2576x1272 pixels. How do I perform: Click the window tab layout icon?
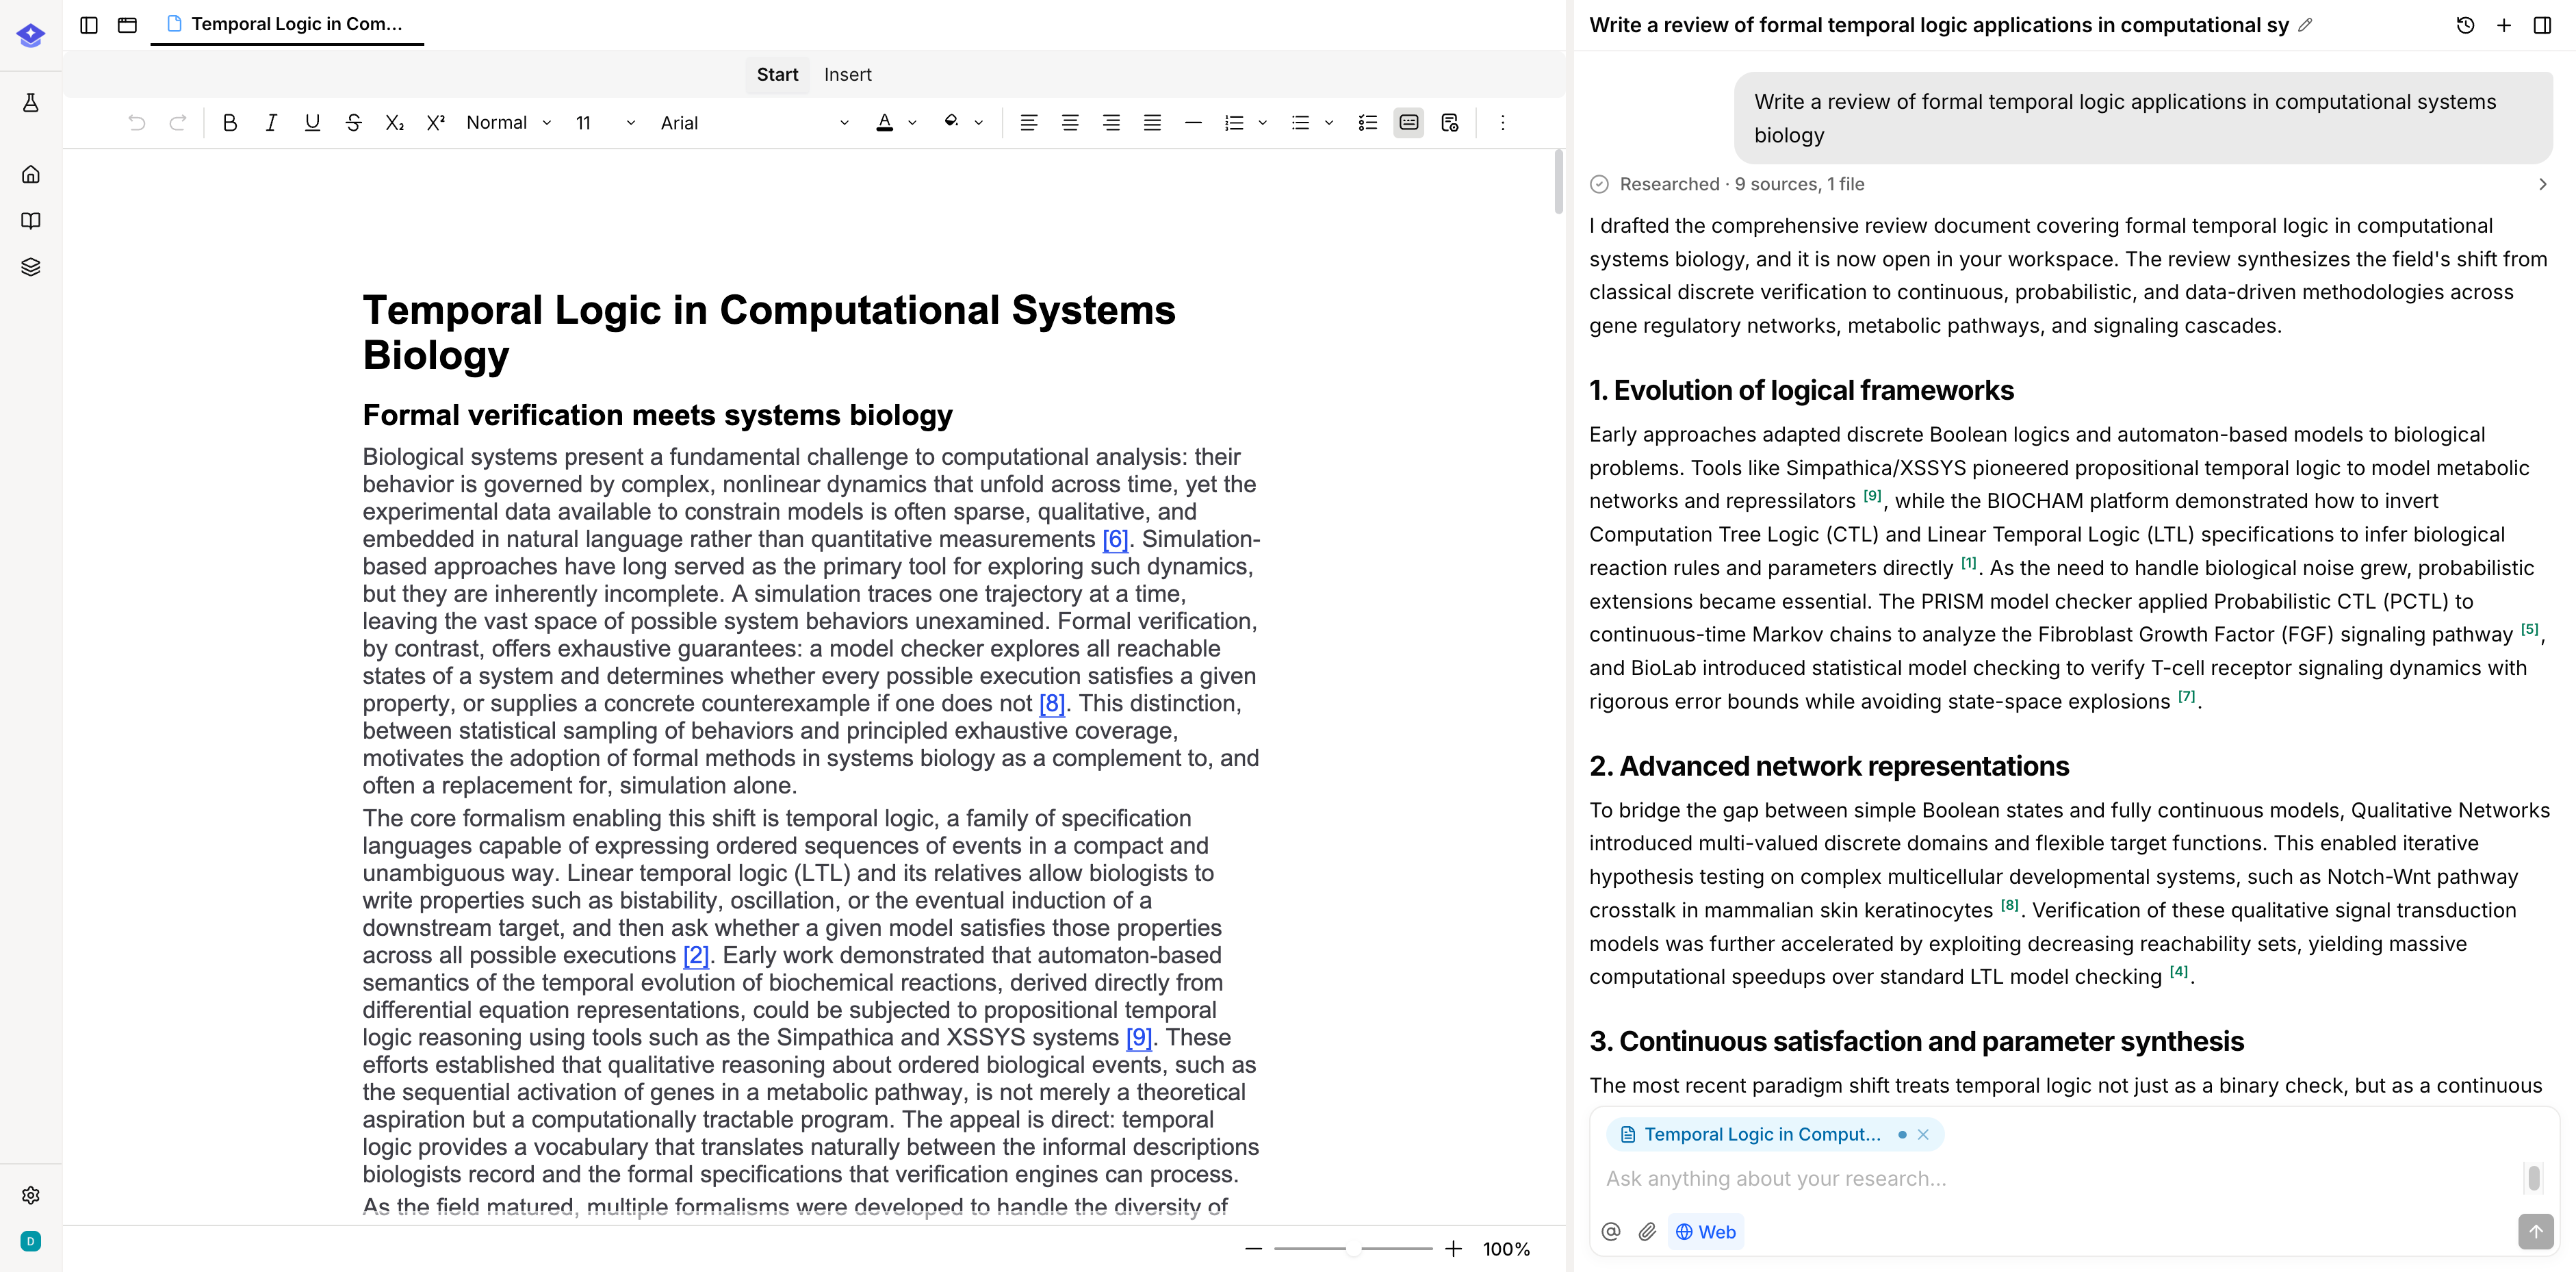[x=127, y=25]
